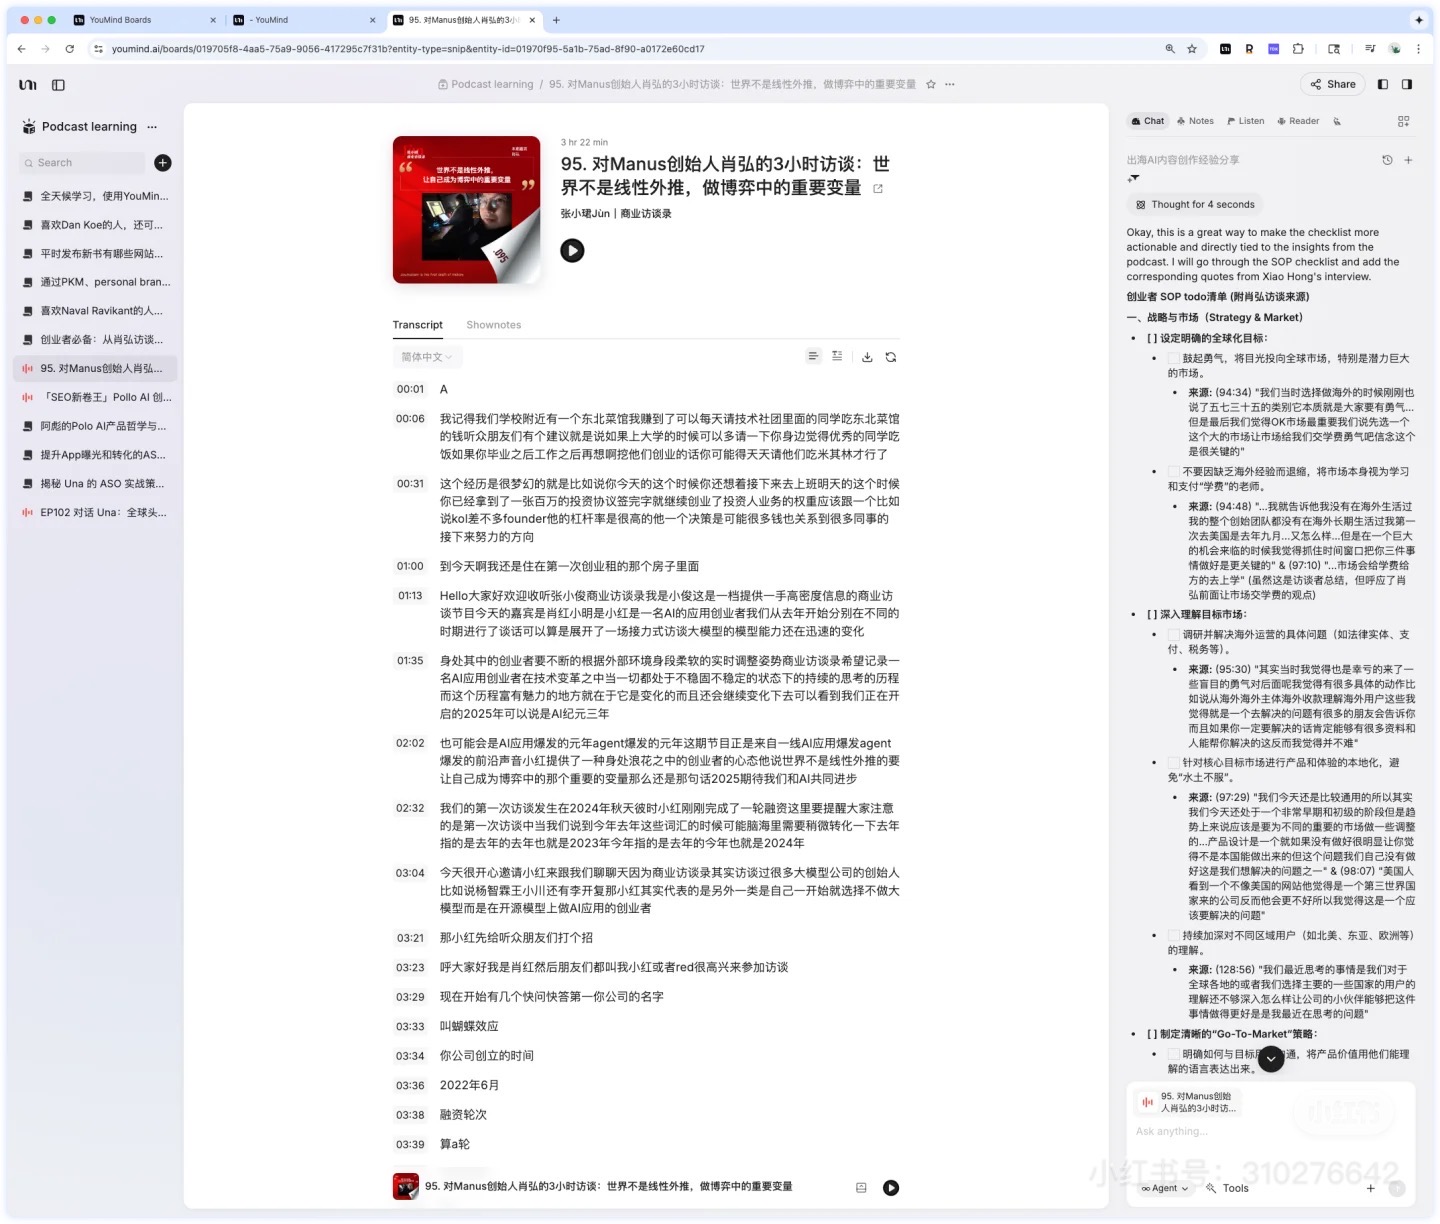Screen dimensions: 1440x1224
Task: Open sidebar item 揭秘 Una 的 ASO 实战策...
Action: pos(97,483)
